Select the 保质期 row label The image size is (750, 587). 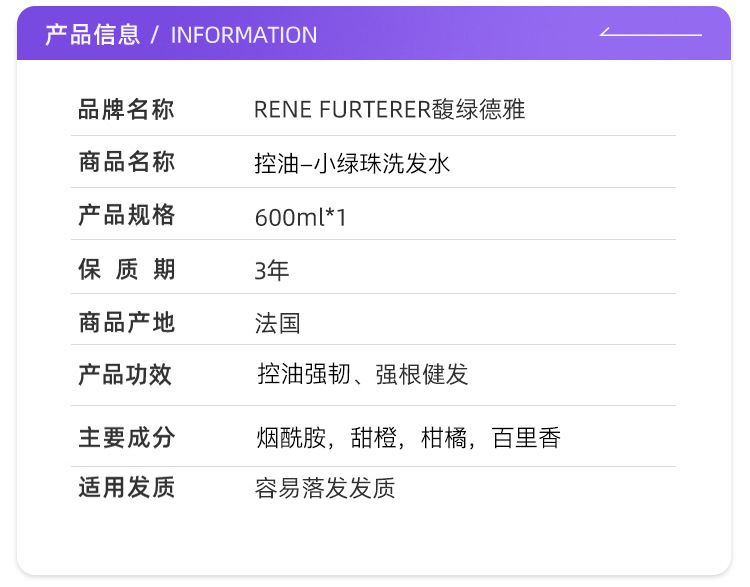(127, 269)
